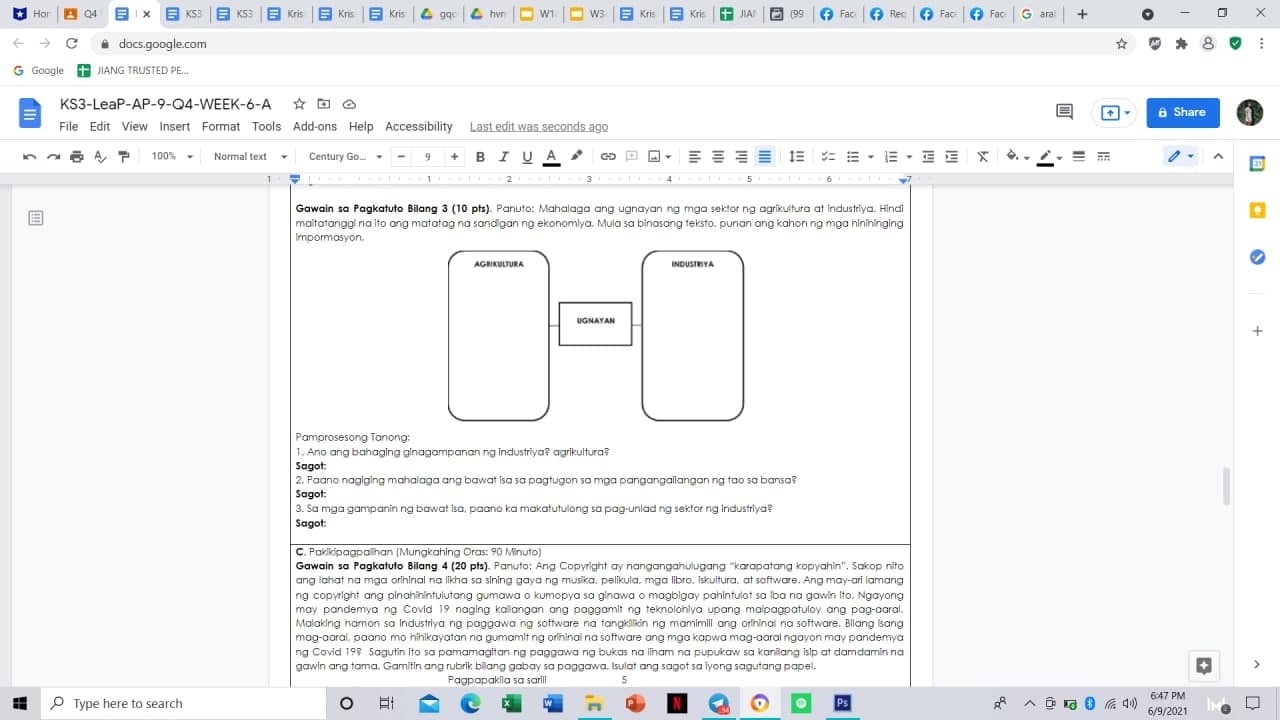Expand the Normal text style dropdown
The width and height of the screenshot is (1280, 720).
(x=247, y=156)
